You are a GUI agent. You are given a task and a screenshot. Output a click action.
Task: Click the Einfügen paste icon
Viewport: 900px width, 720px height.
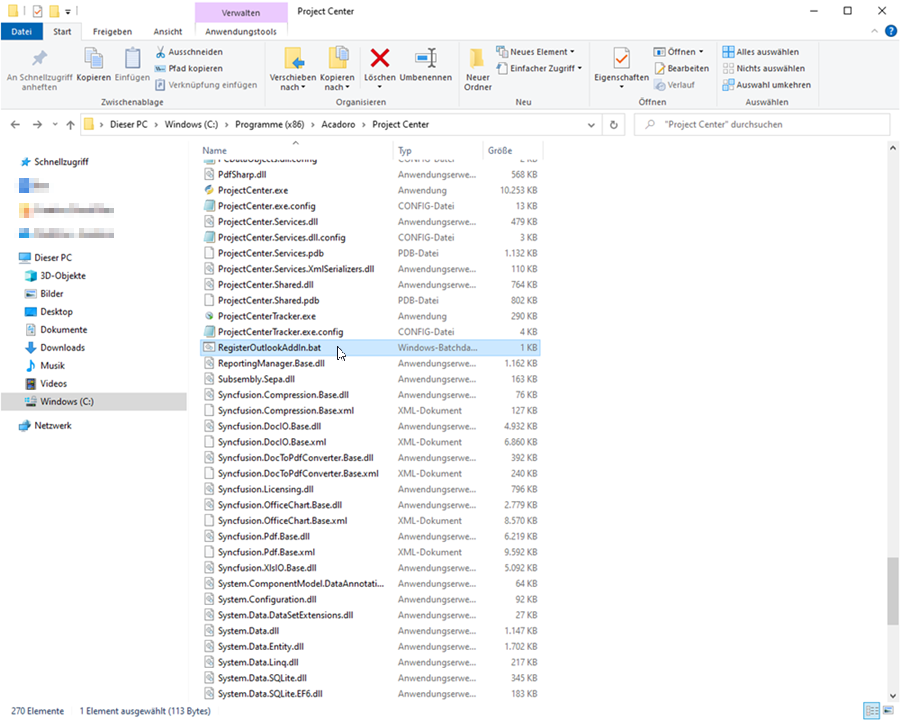(132, 59)
